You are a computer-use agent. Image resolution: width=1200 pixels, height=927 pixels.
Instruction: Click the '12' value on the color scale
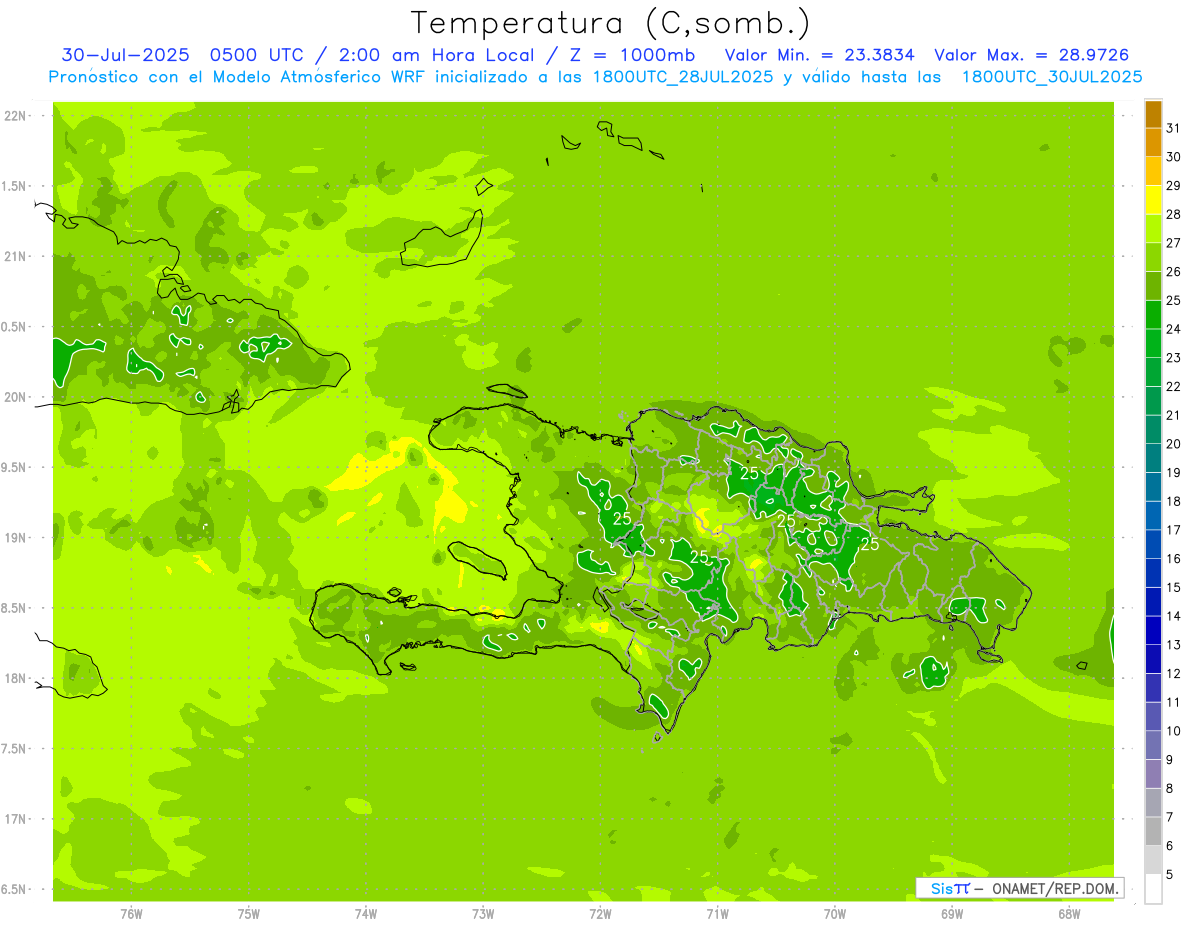(x=1174, y=674)
